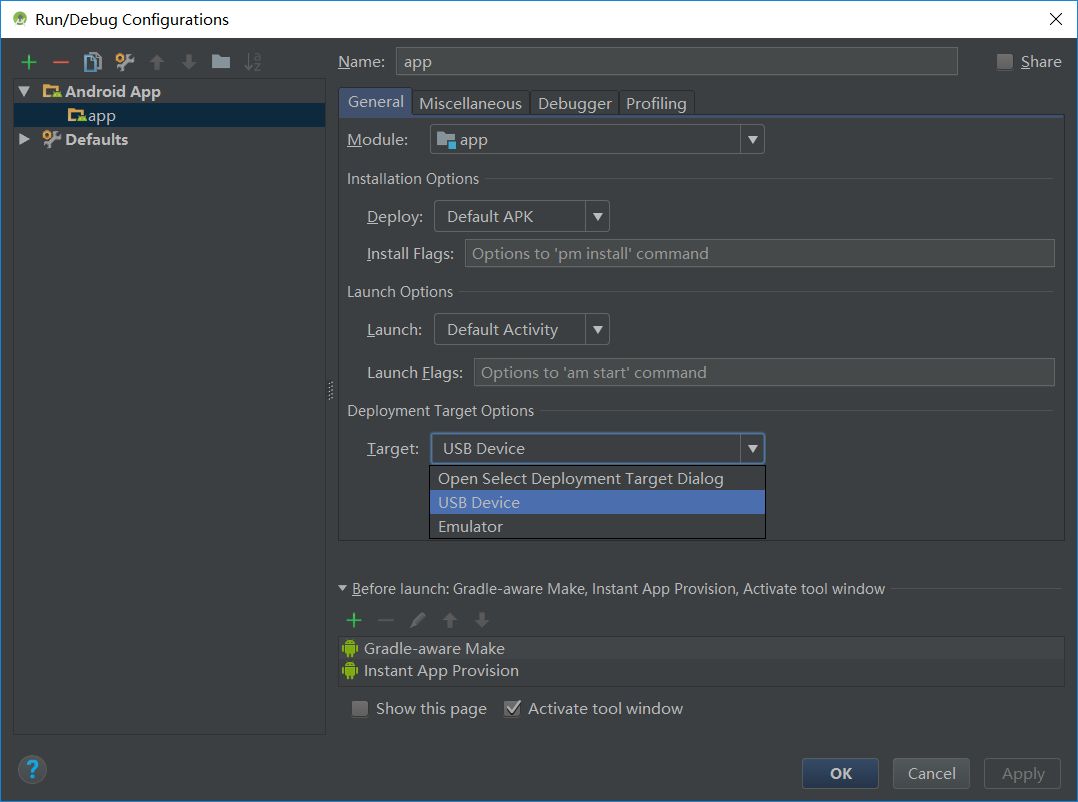Viewport: 1078px width, 802px height.
Task: Switch to the Profiling tab
Action: coord(656,103)
